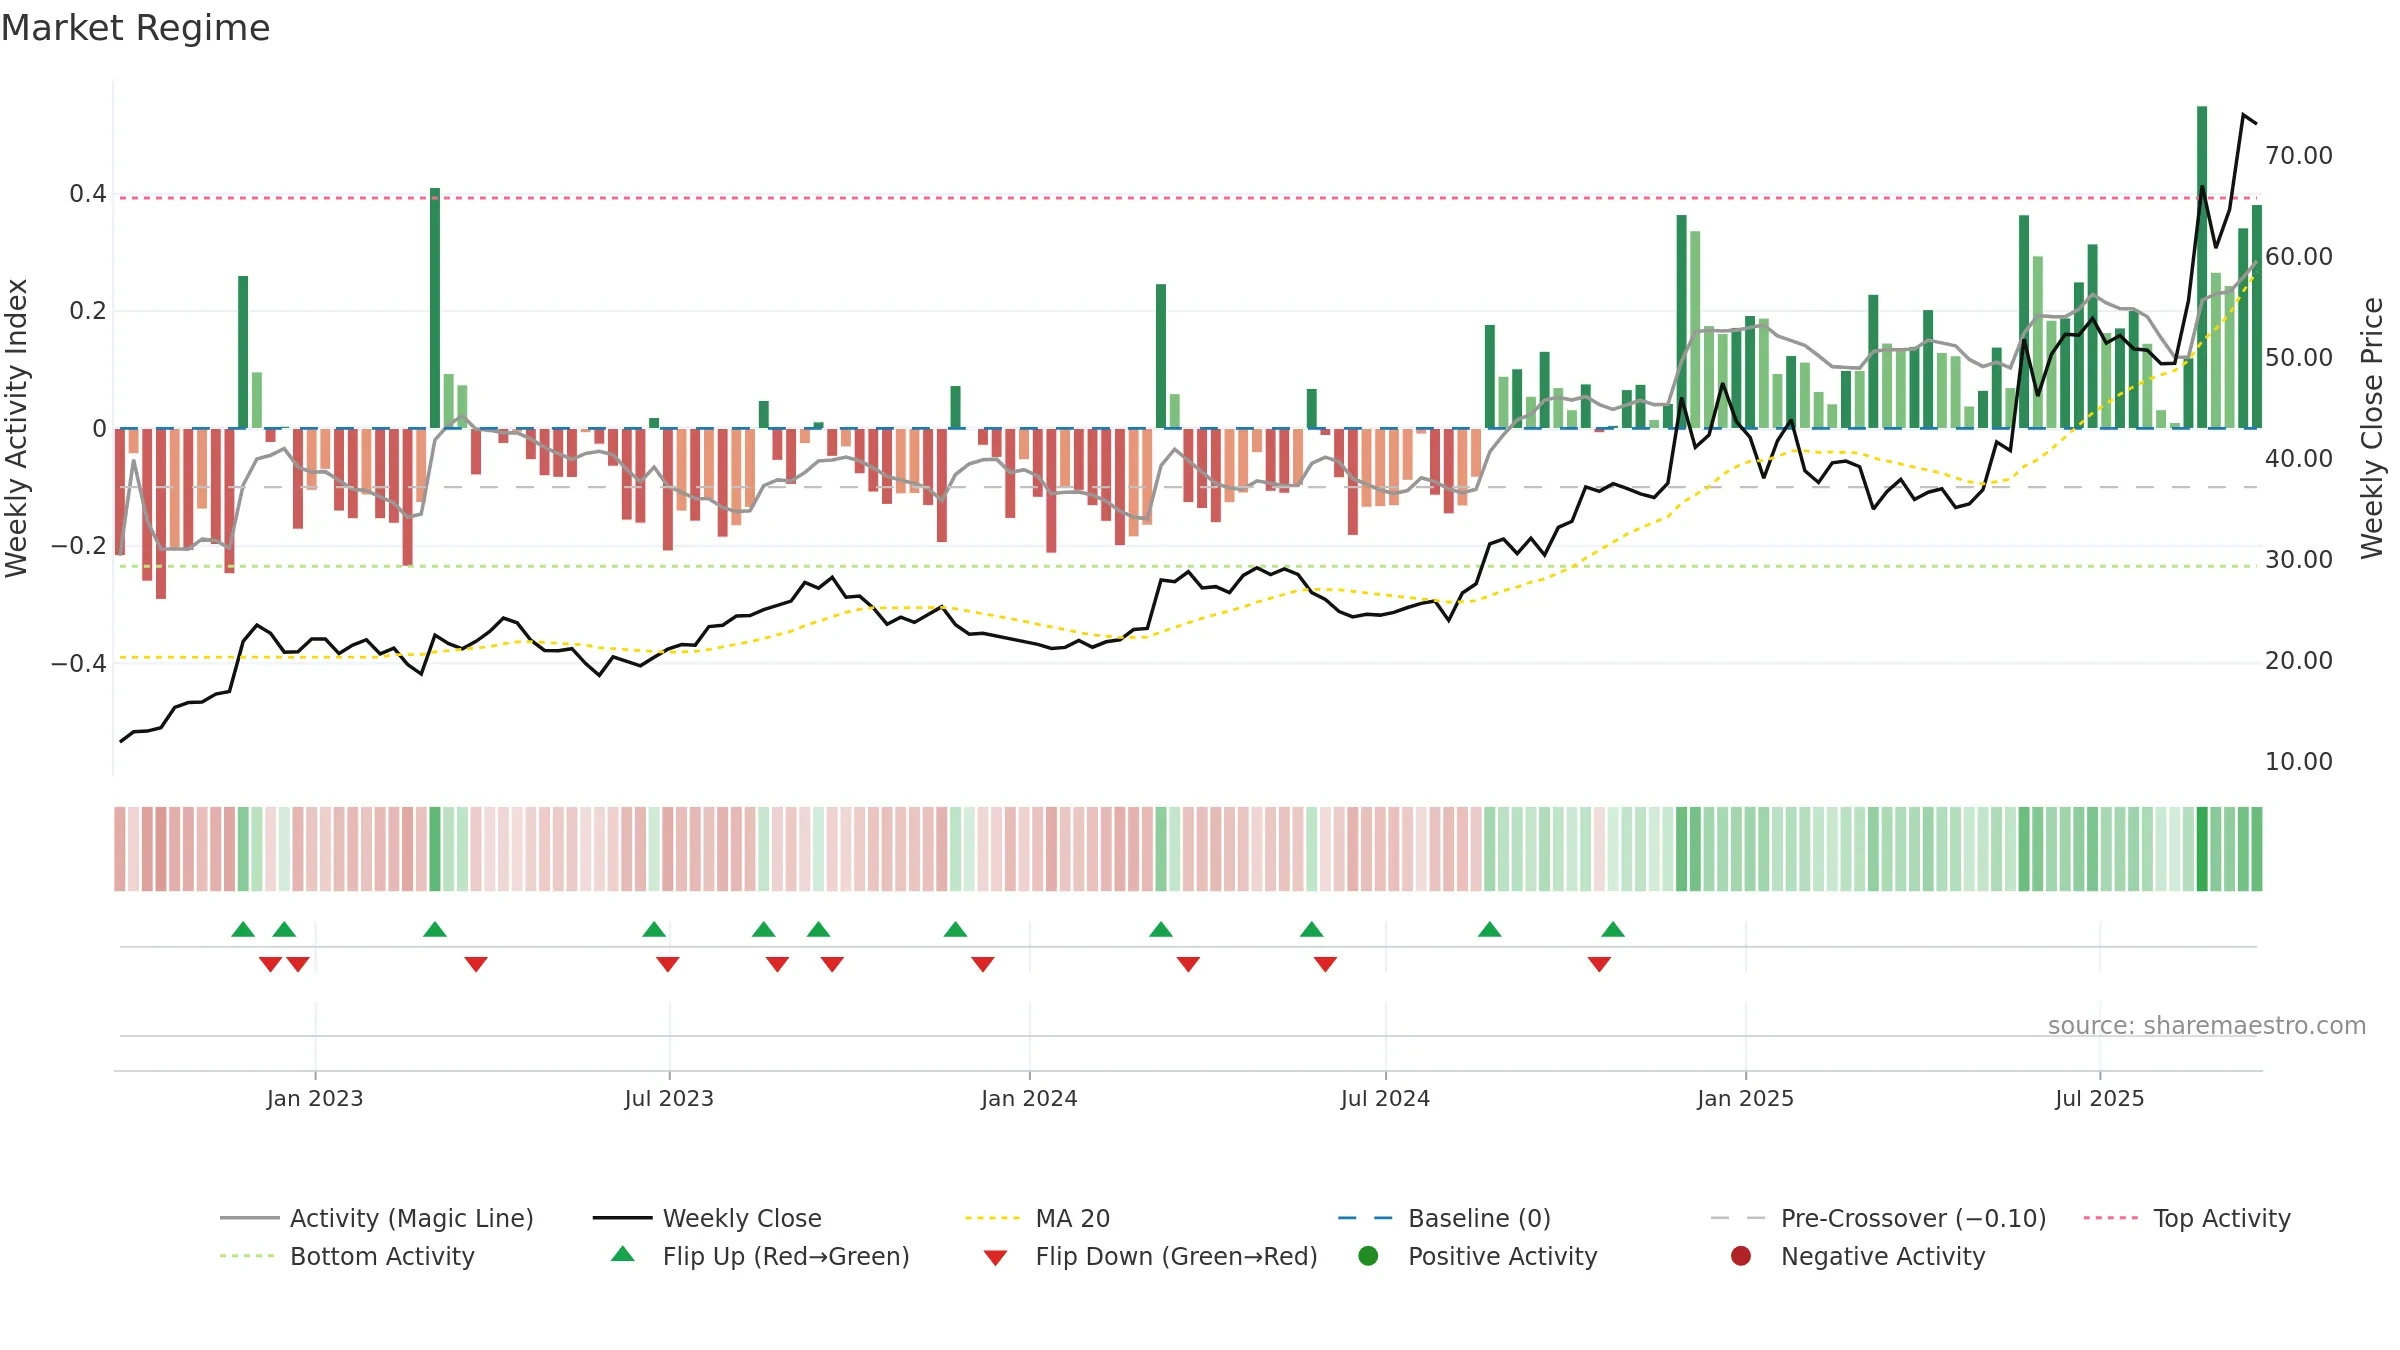The width and height of the screenshot is (2400, 1350).
Task: Click the Market Regime chart title
Action: click(x=135, y=28)
